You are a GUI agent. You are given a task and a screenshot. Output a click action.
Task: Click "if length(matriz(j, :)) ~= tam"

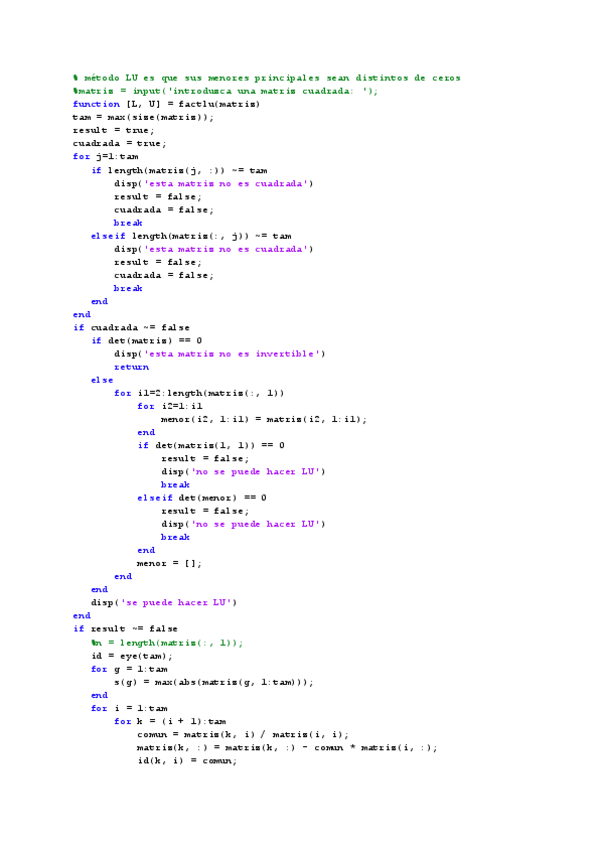point(179,170)
